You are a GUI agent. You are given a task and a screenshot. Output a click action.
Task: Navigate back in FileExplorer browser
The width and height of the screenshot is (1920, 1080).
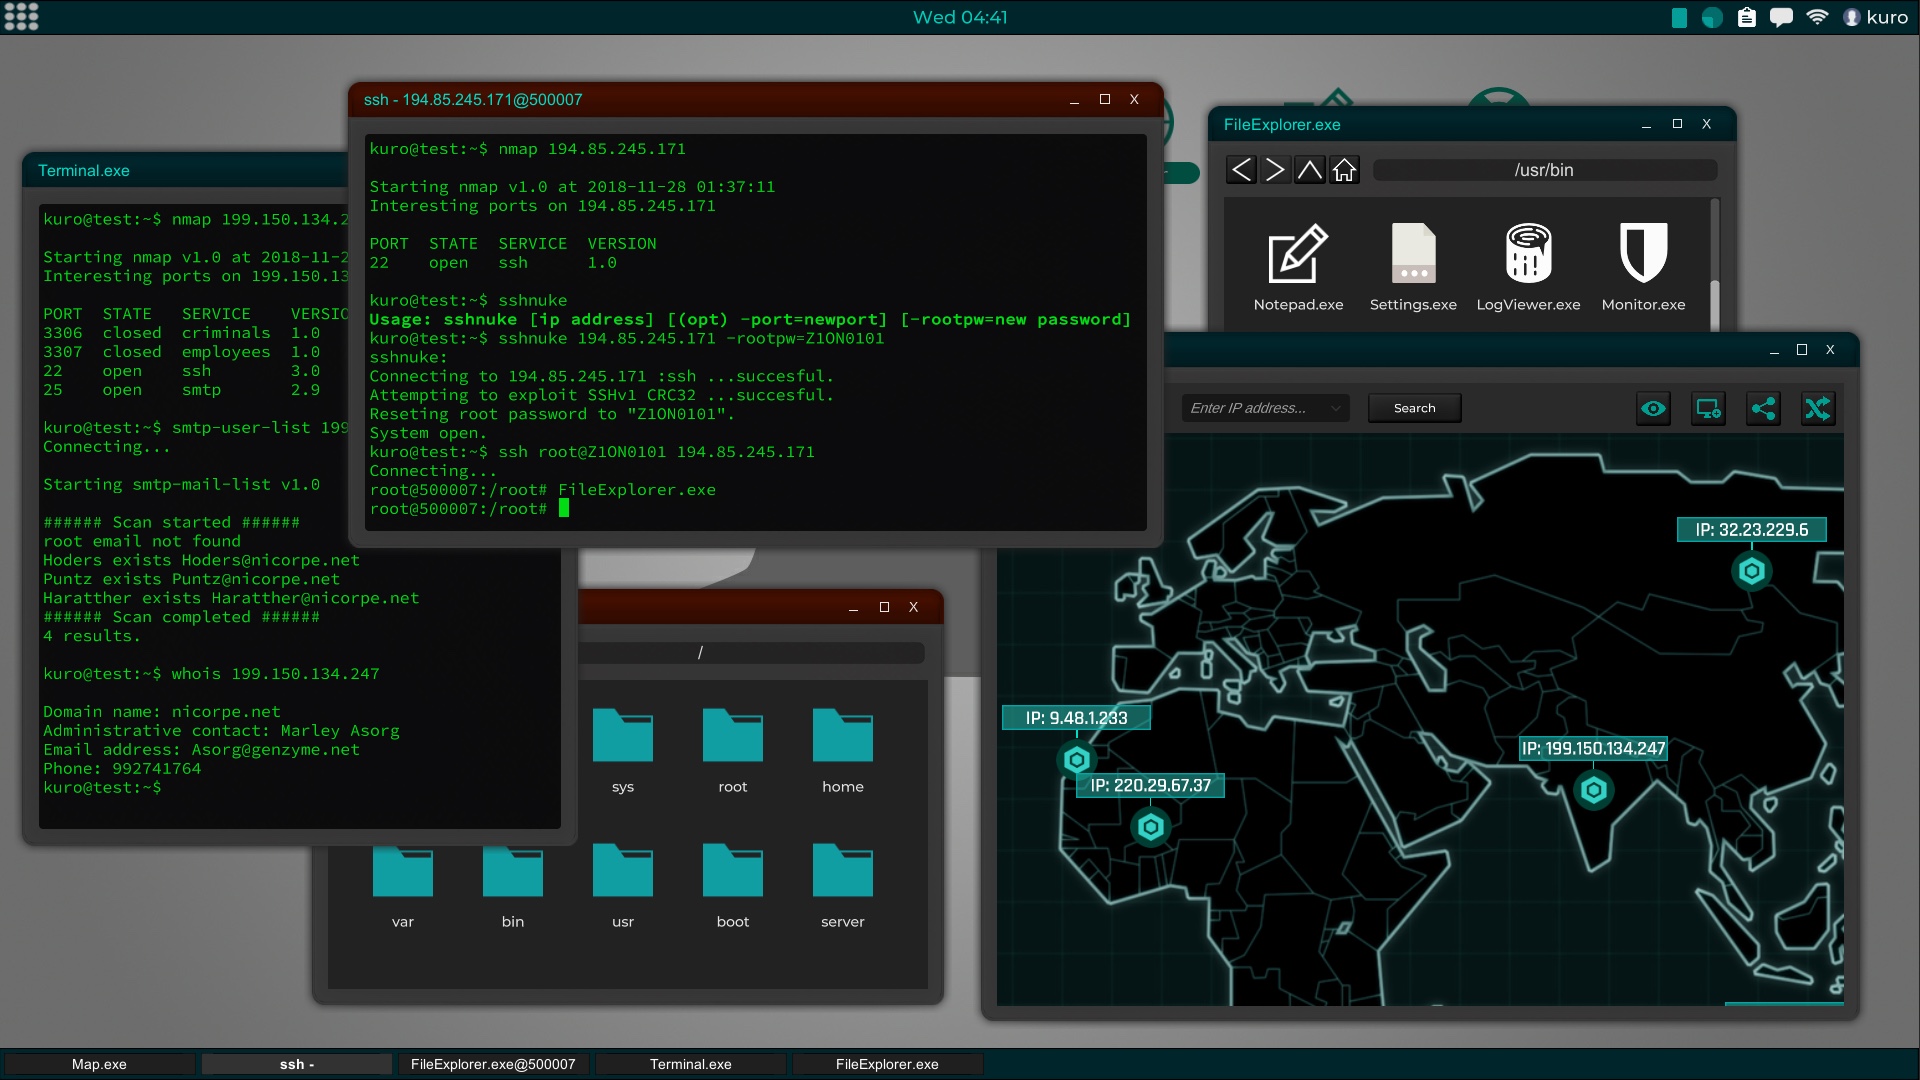[x=1240, y=169]
